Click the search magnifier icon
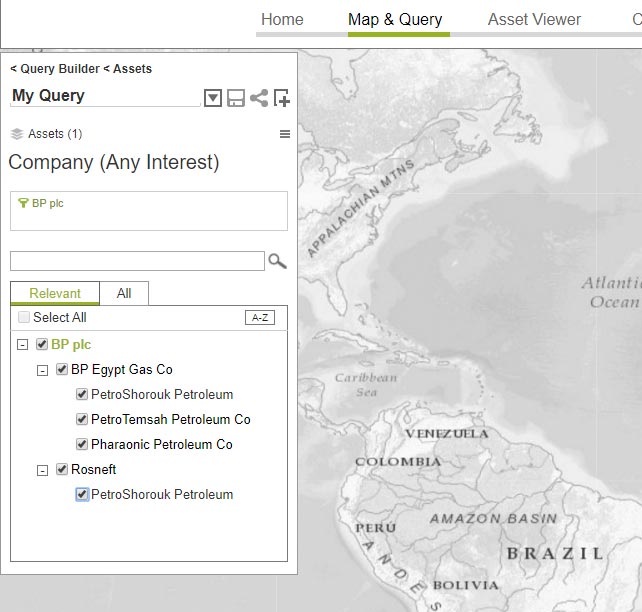642x612 pixels. (x=277, y=261)
